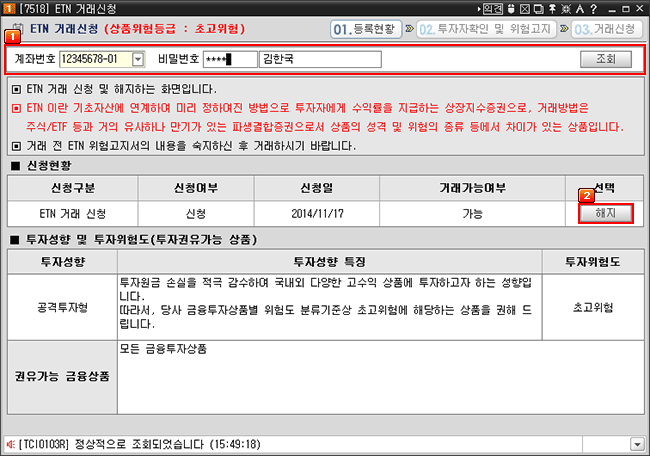Click the 신청현황 section heading
The width and height of the screenshot is (650, 456).
click(49, 166)
